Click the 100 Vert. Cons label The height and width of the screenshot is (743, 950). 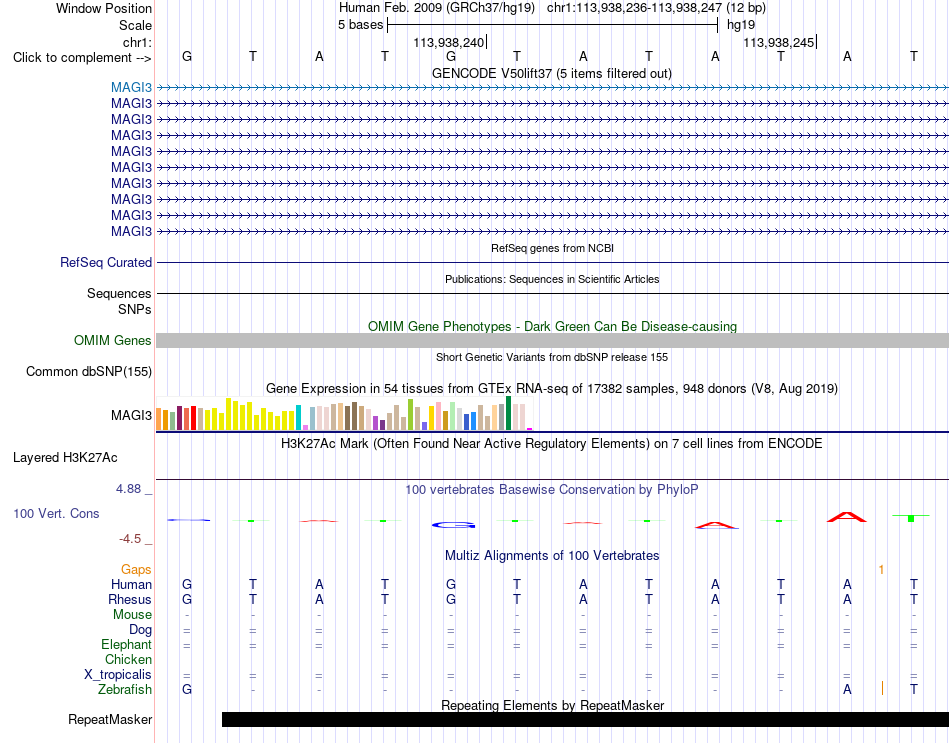[x=56, y=513]
